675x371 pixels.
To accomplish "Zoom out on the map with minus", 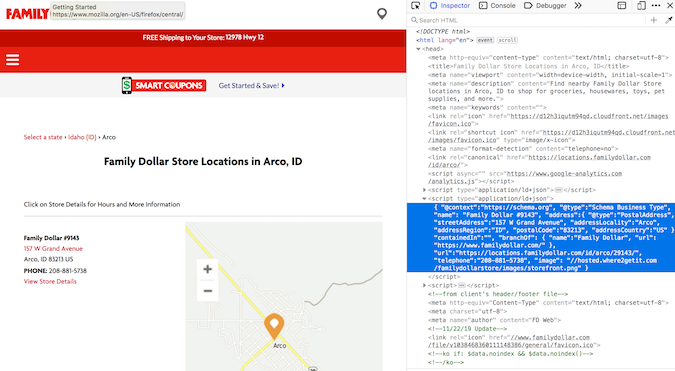I will (x=207, y=291).
